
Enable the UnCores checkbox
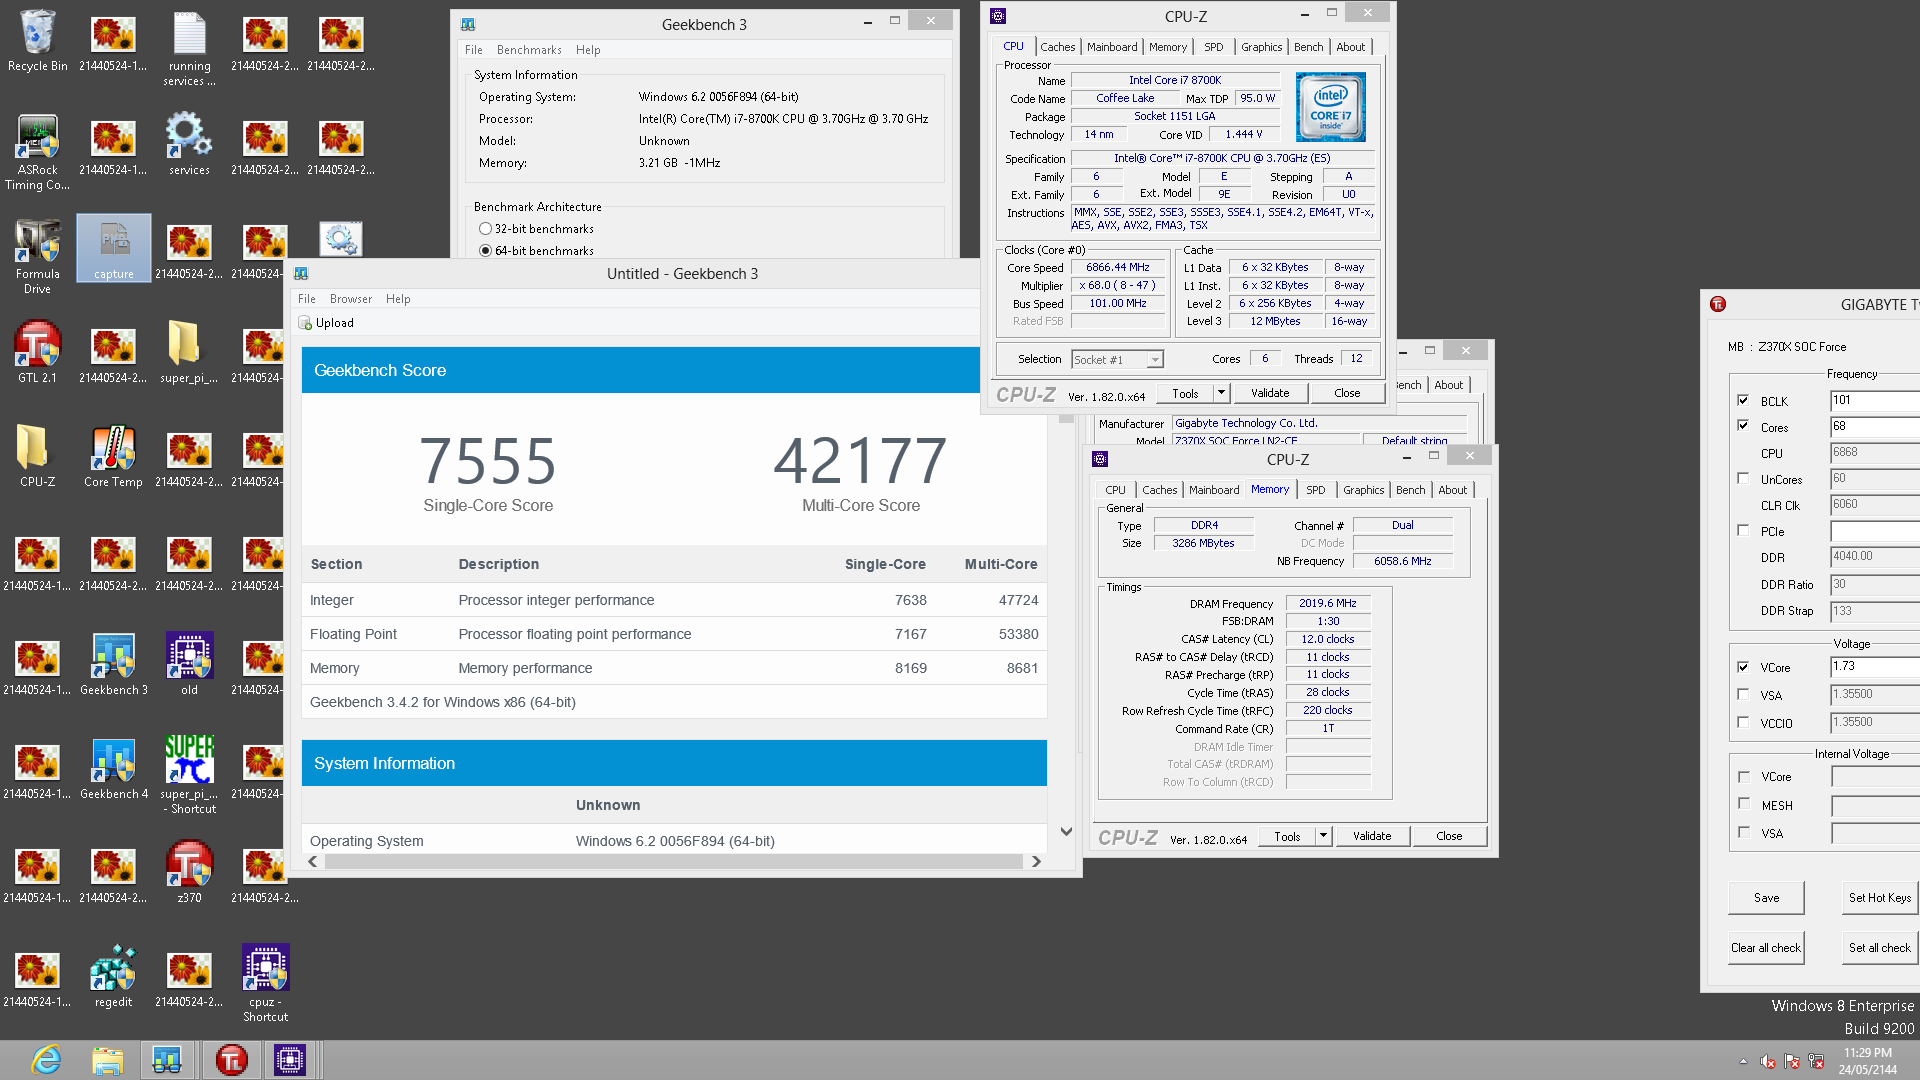click(1743, 478)
